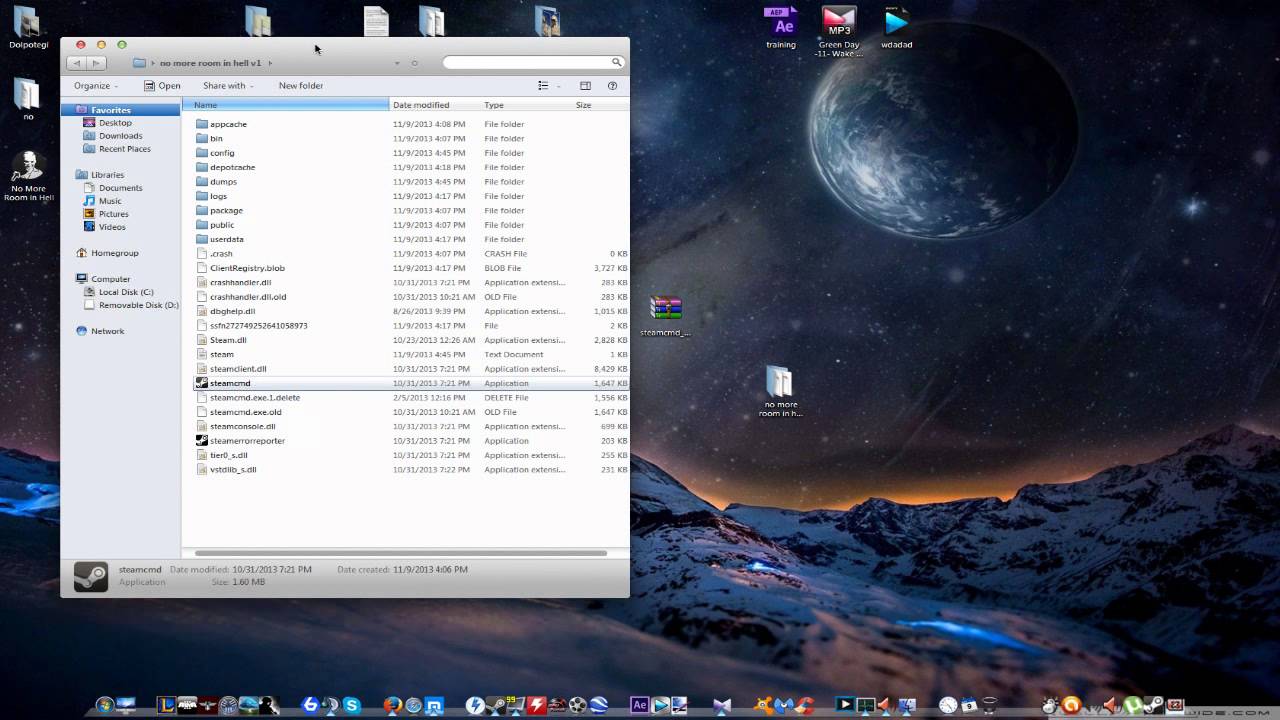Open the training After Effects project on desktop

point(781,27)
